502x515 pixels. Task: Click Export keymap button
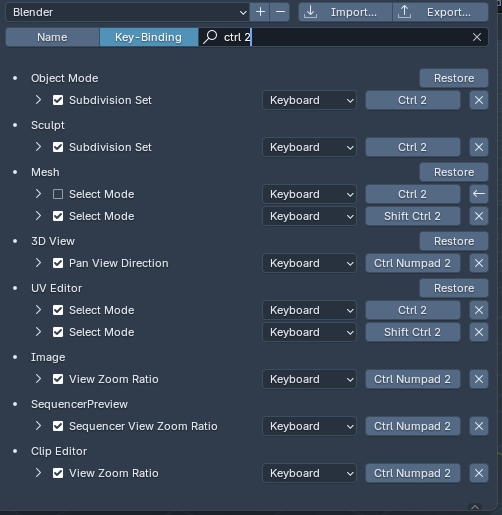[440, 12]
